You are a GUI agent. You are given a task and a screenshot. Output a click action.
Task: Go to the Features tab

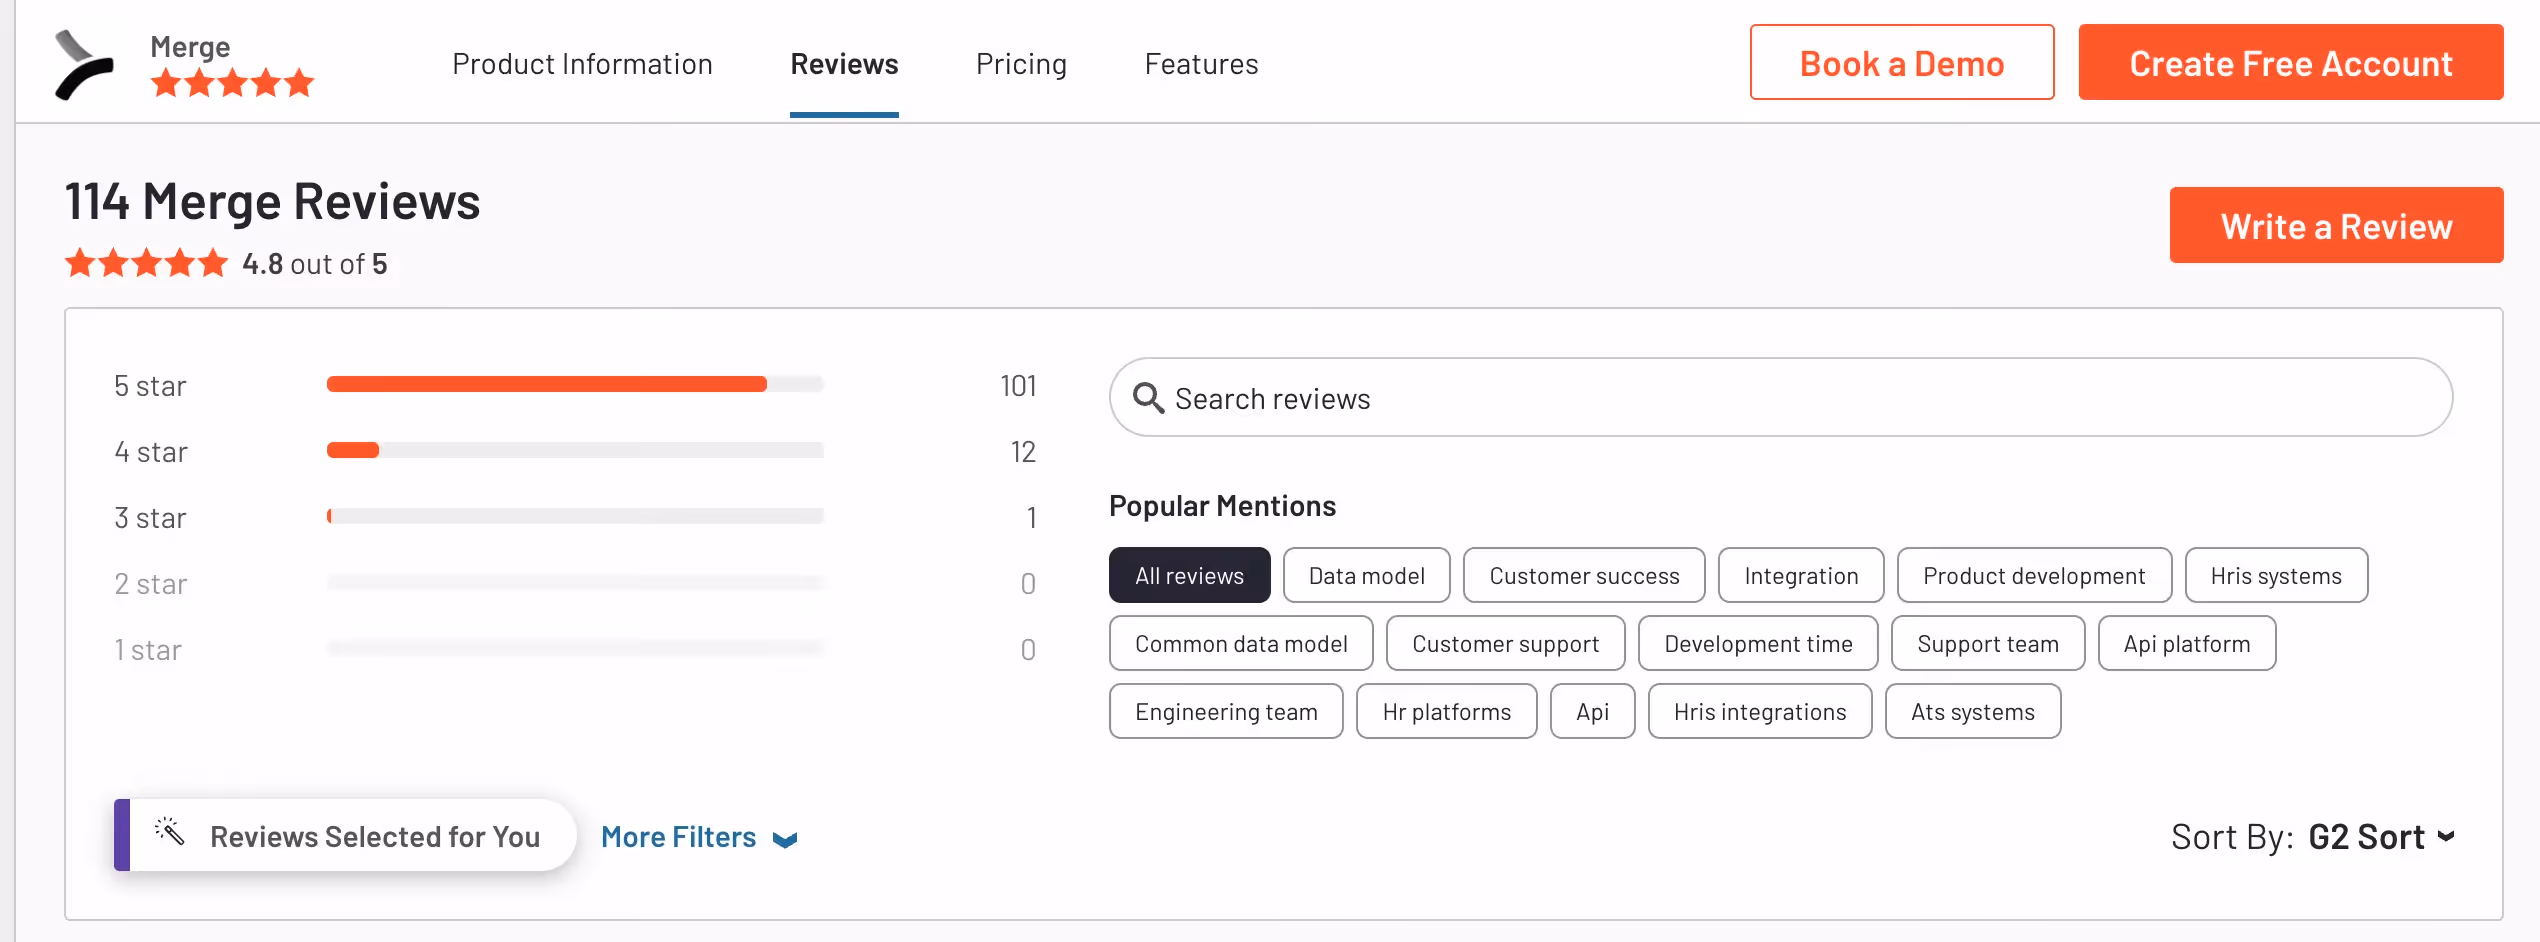point(1201,64)
